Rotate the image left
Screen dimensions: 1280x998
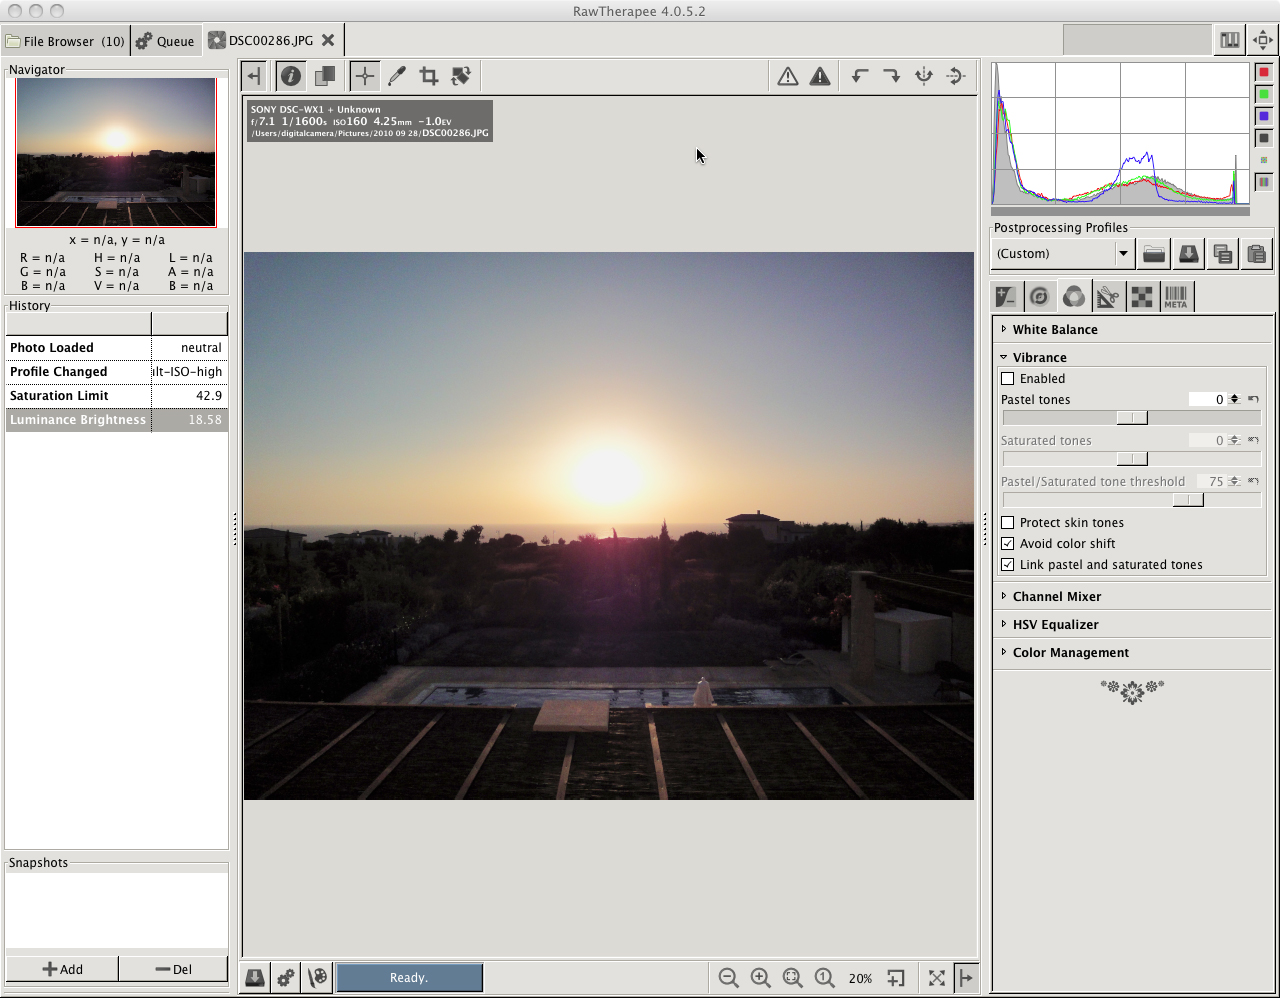point(859,76)
